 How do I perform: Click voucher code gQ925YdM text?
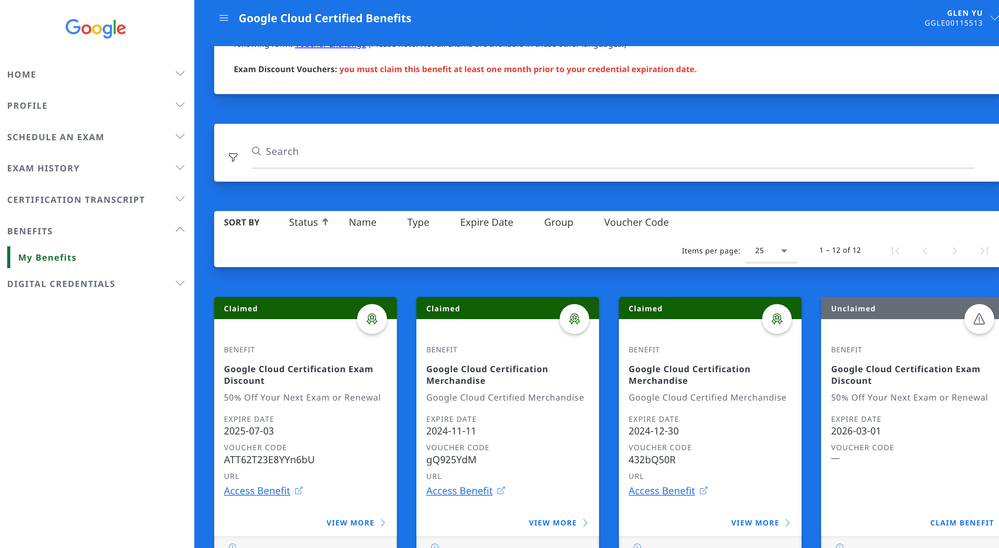(451, 459)
